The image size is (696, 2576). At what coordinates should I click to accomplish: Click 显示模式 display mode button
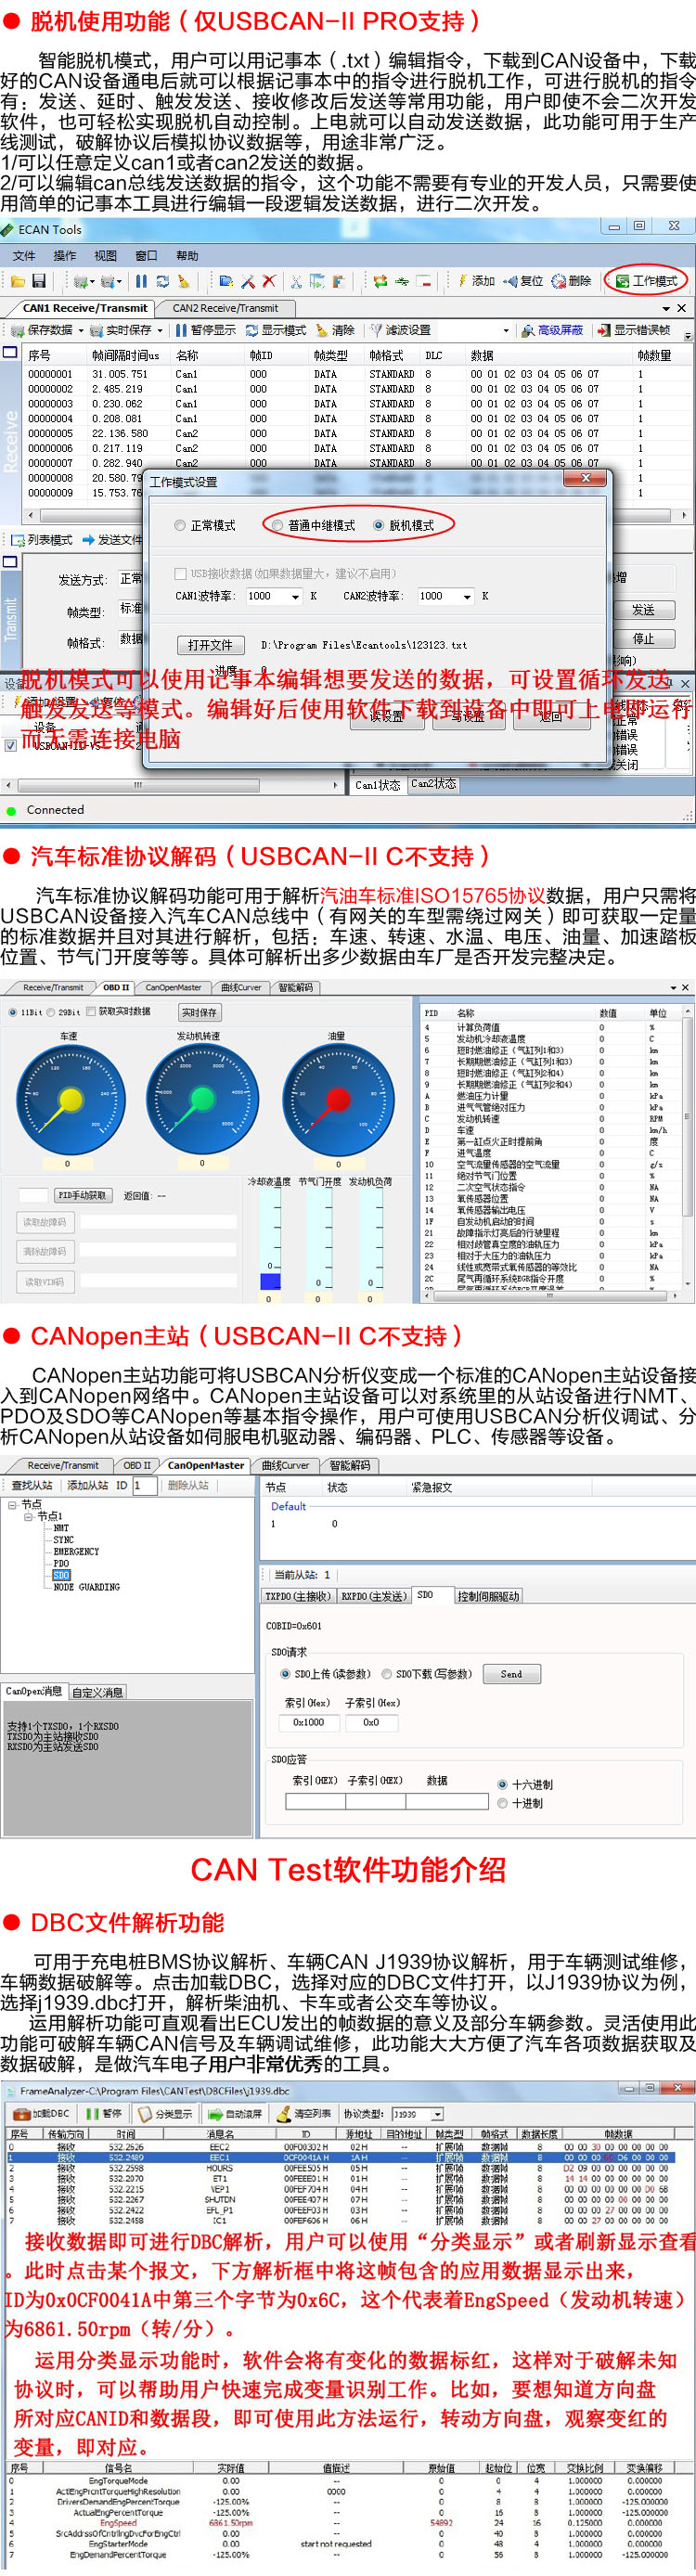[x=276, y=330]
